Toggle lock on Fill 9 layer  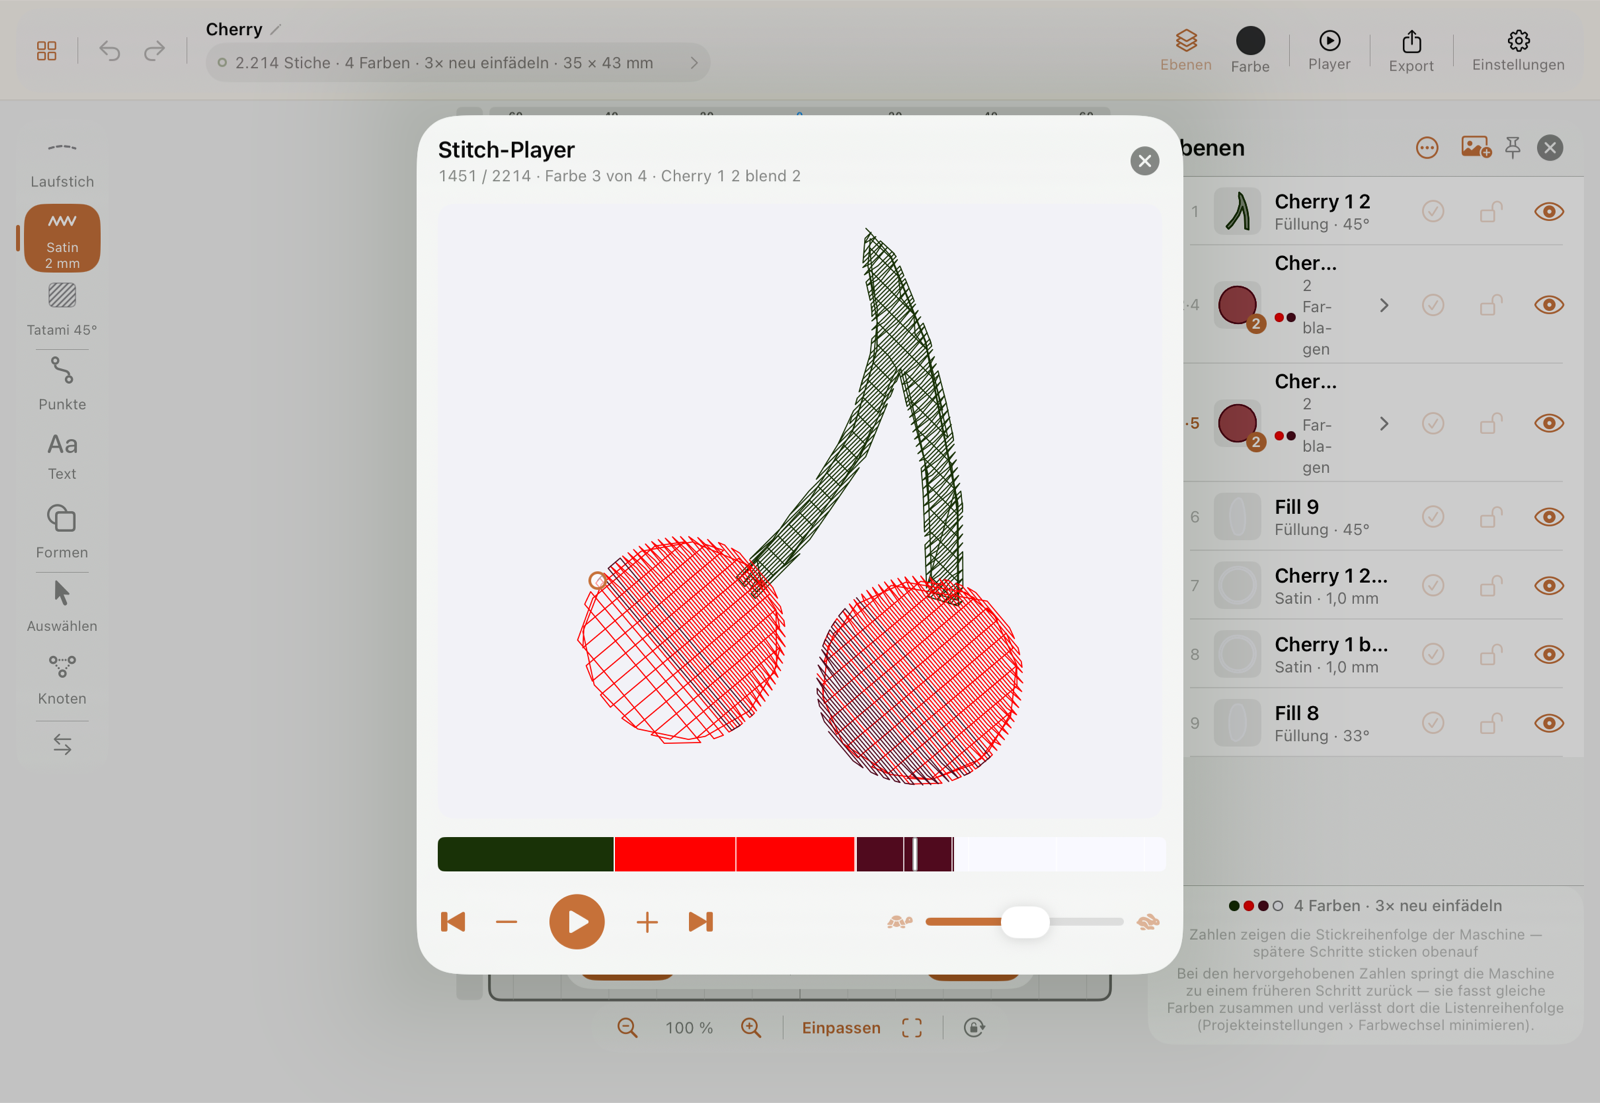point(1491,517)
